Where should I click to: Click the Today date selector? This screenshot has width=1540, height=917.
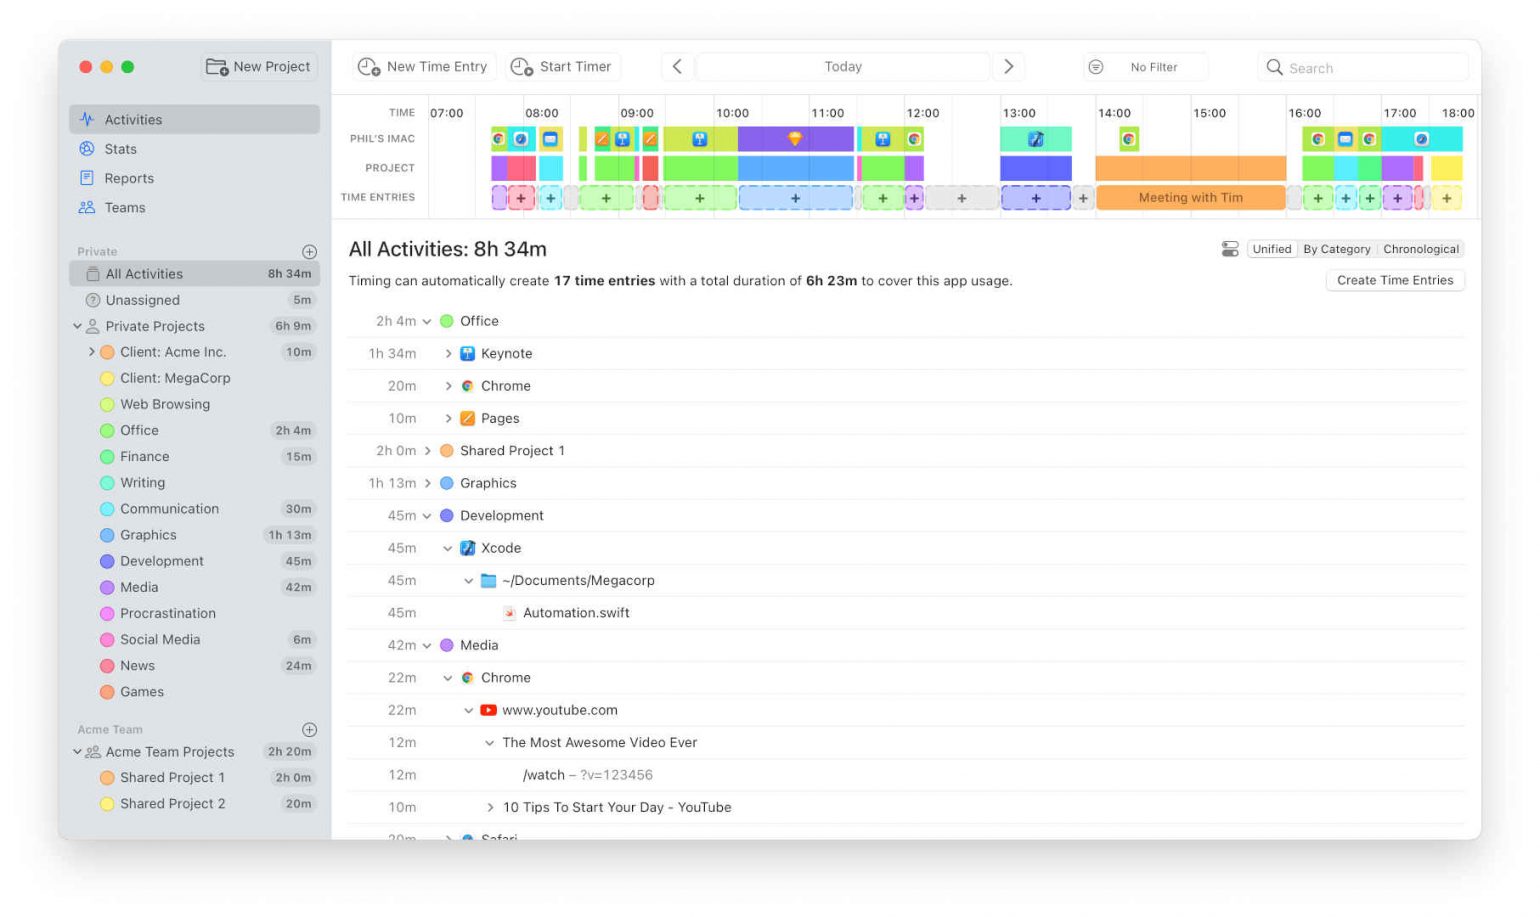843,67
